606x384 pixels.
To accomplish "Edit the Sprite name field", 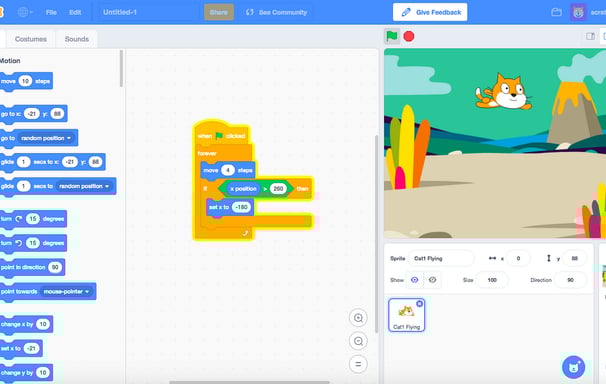I will [441, 258].
